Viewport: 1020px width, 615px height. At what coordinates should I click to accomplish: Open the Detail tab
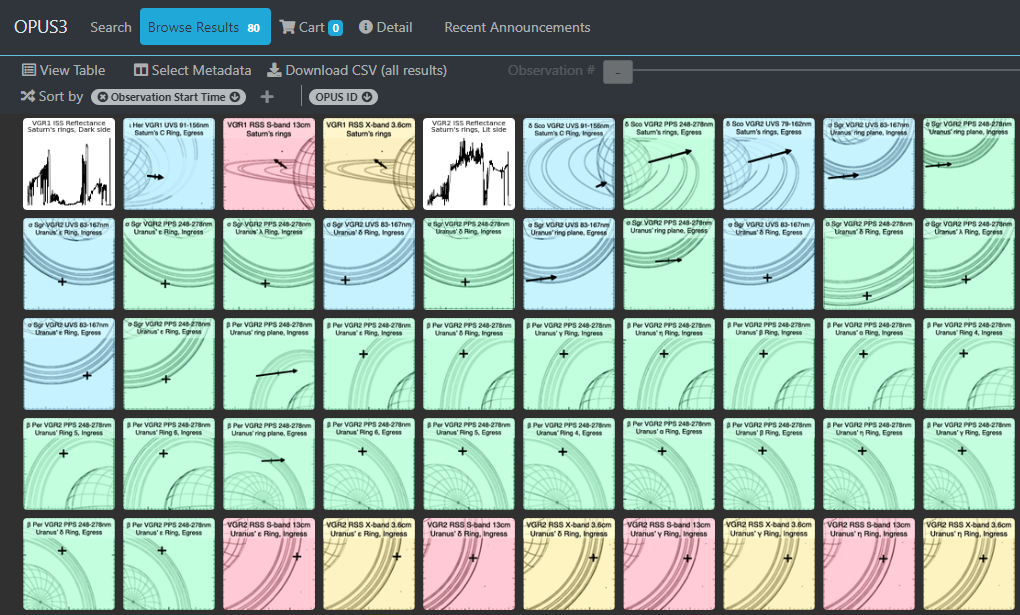coord(386,27)
